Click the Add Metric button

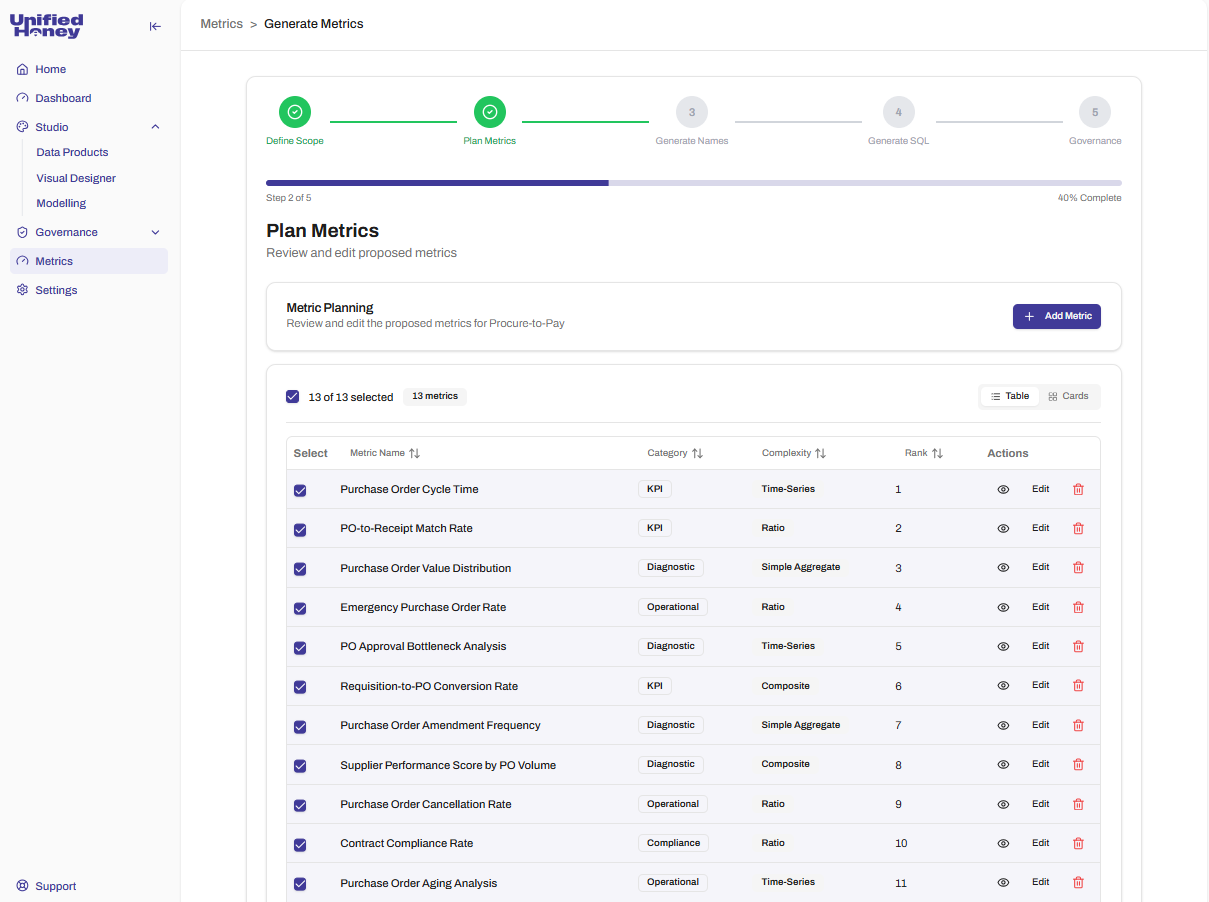tap(1057, 316)
